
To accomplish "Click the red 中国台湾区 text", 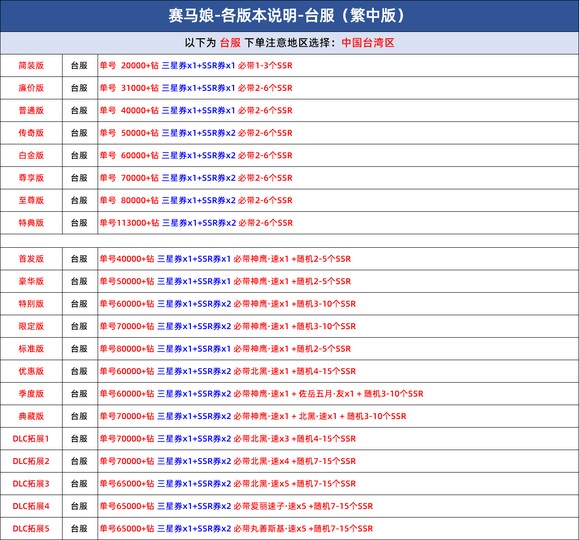I will (368, 43).
